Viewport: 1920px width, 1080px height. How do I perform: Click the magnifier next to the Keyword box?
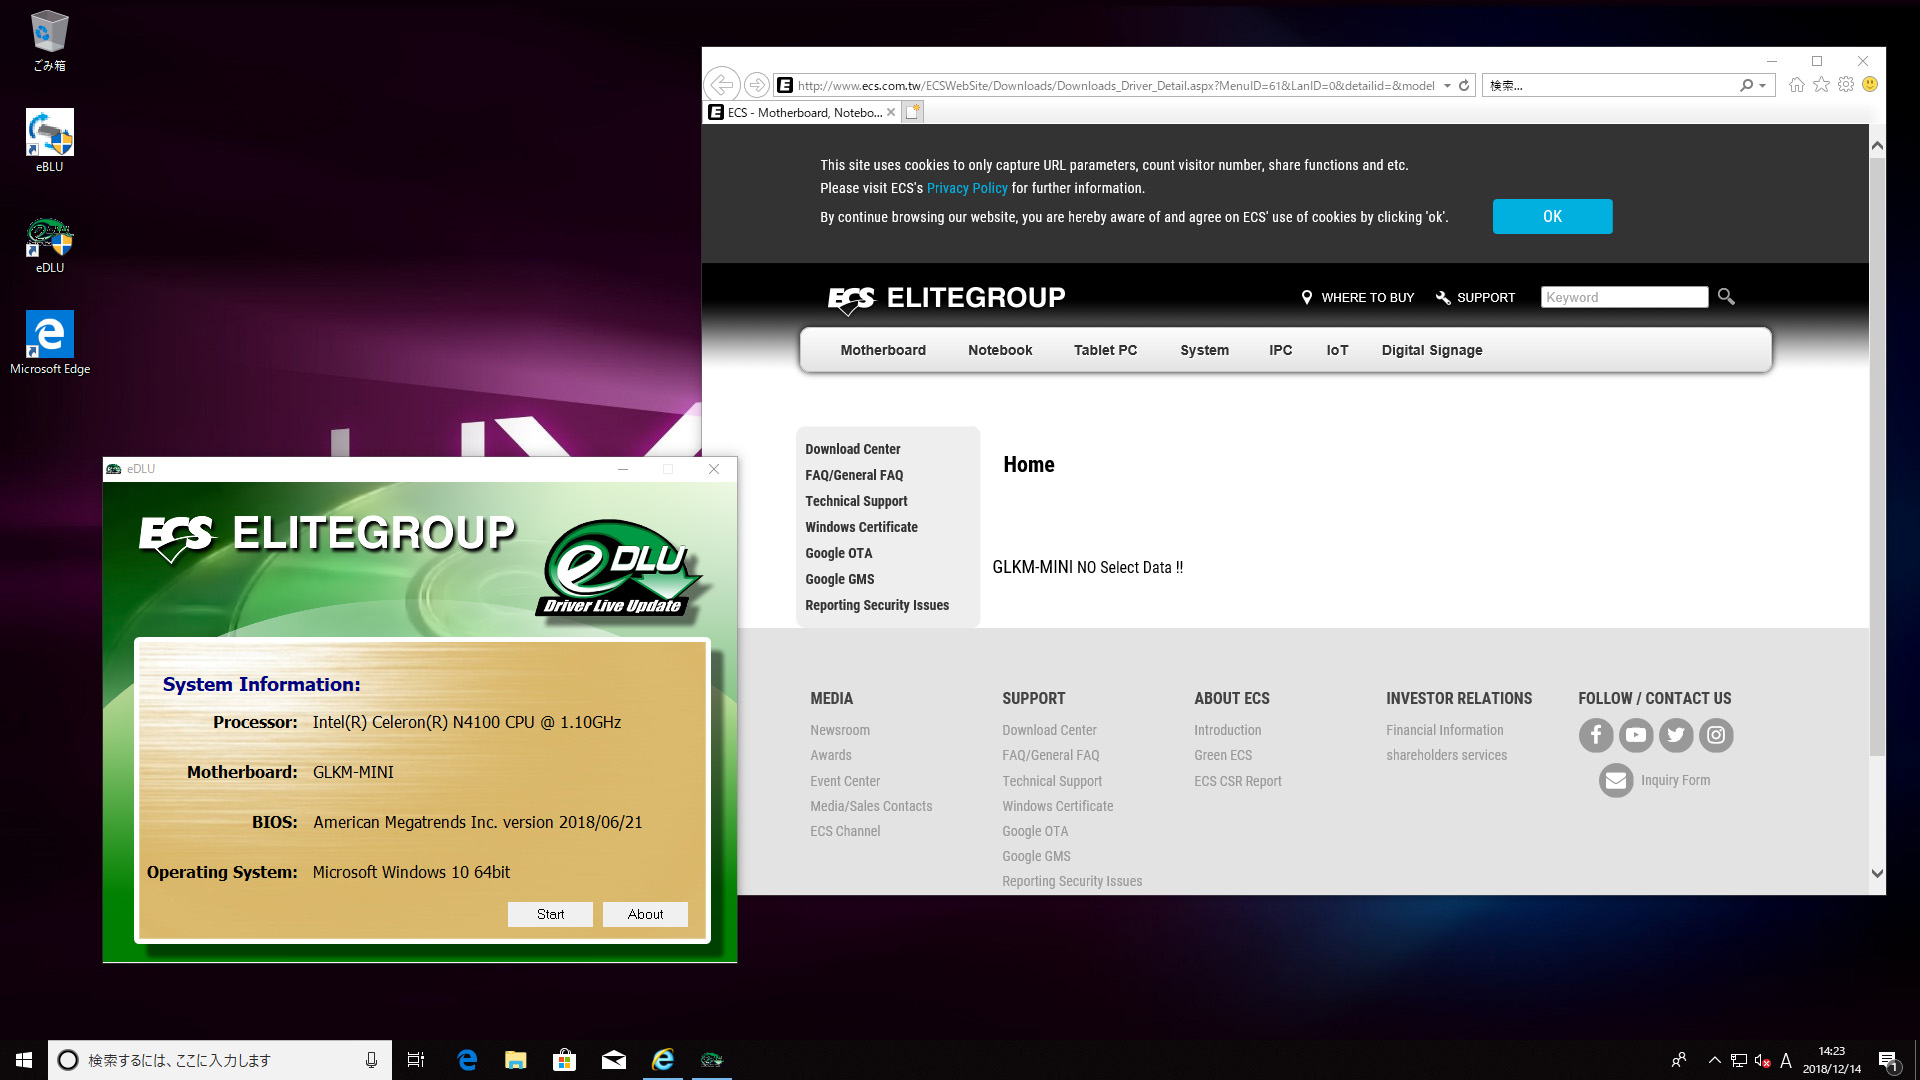pos(1726,297)
